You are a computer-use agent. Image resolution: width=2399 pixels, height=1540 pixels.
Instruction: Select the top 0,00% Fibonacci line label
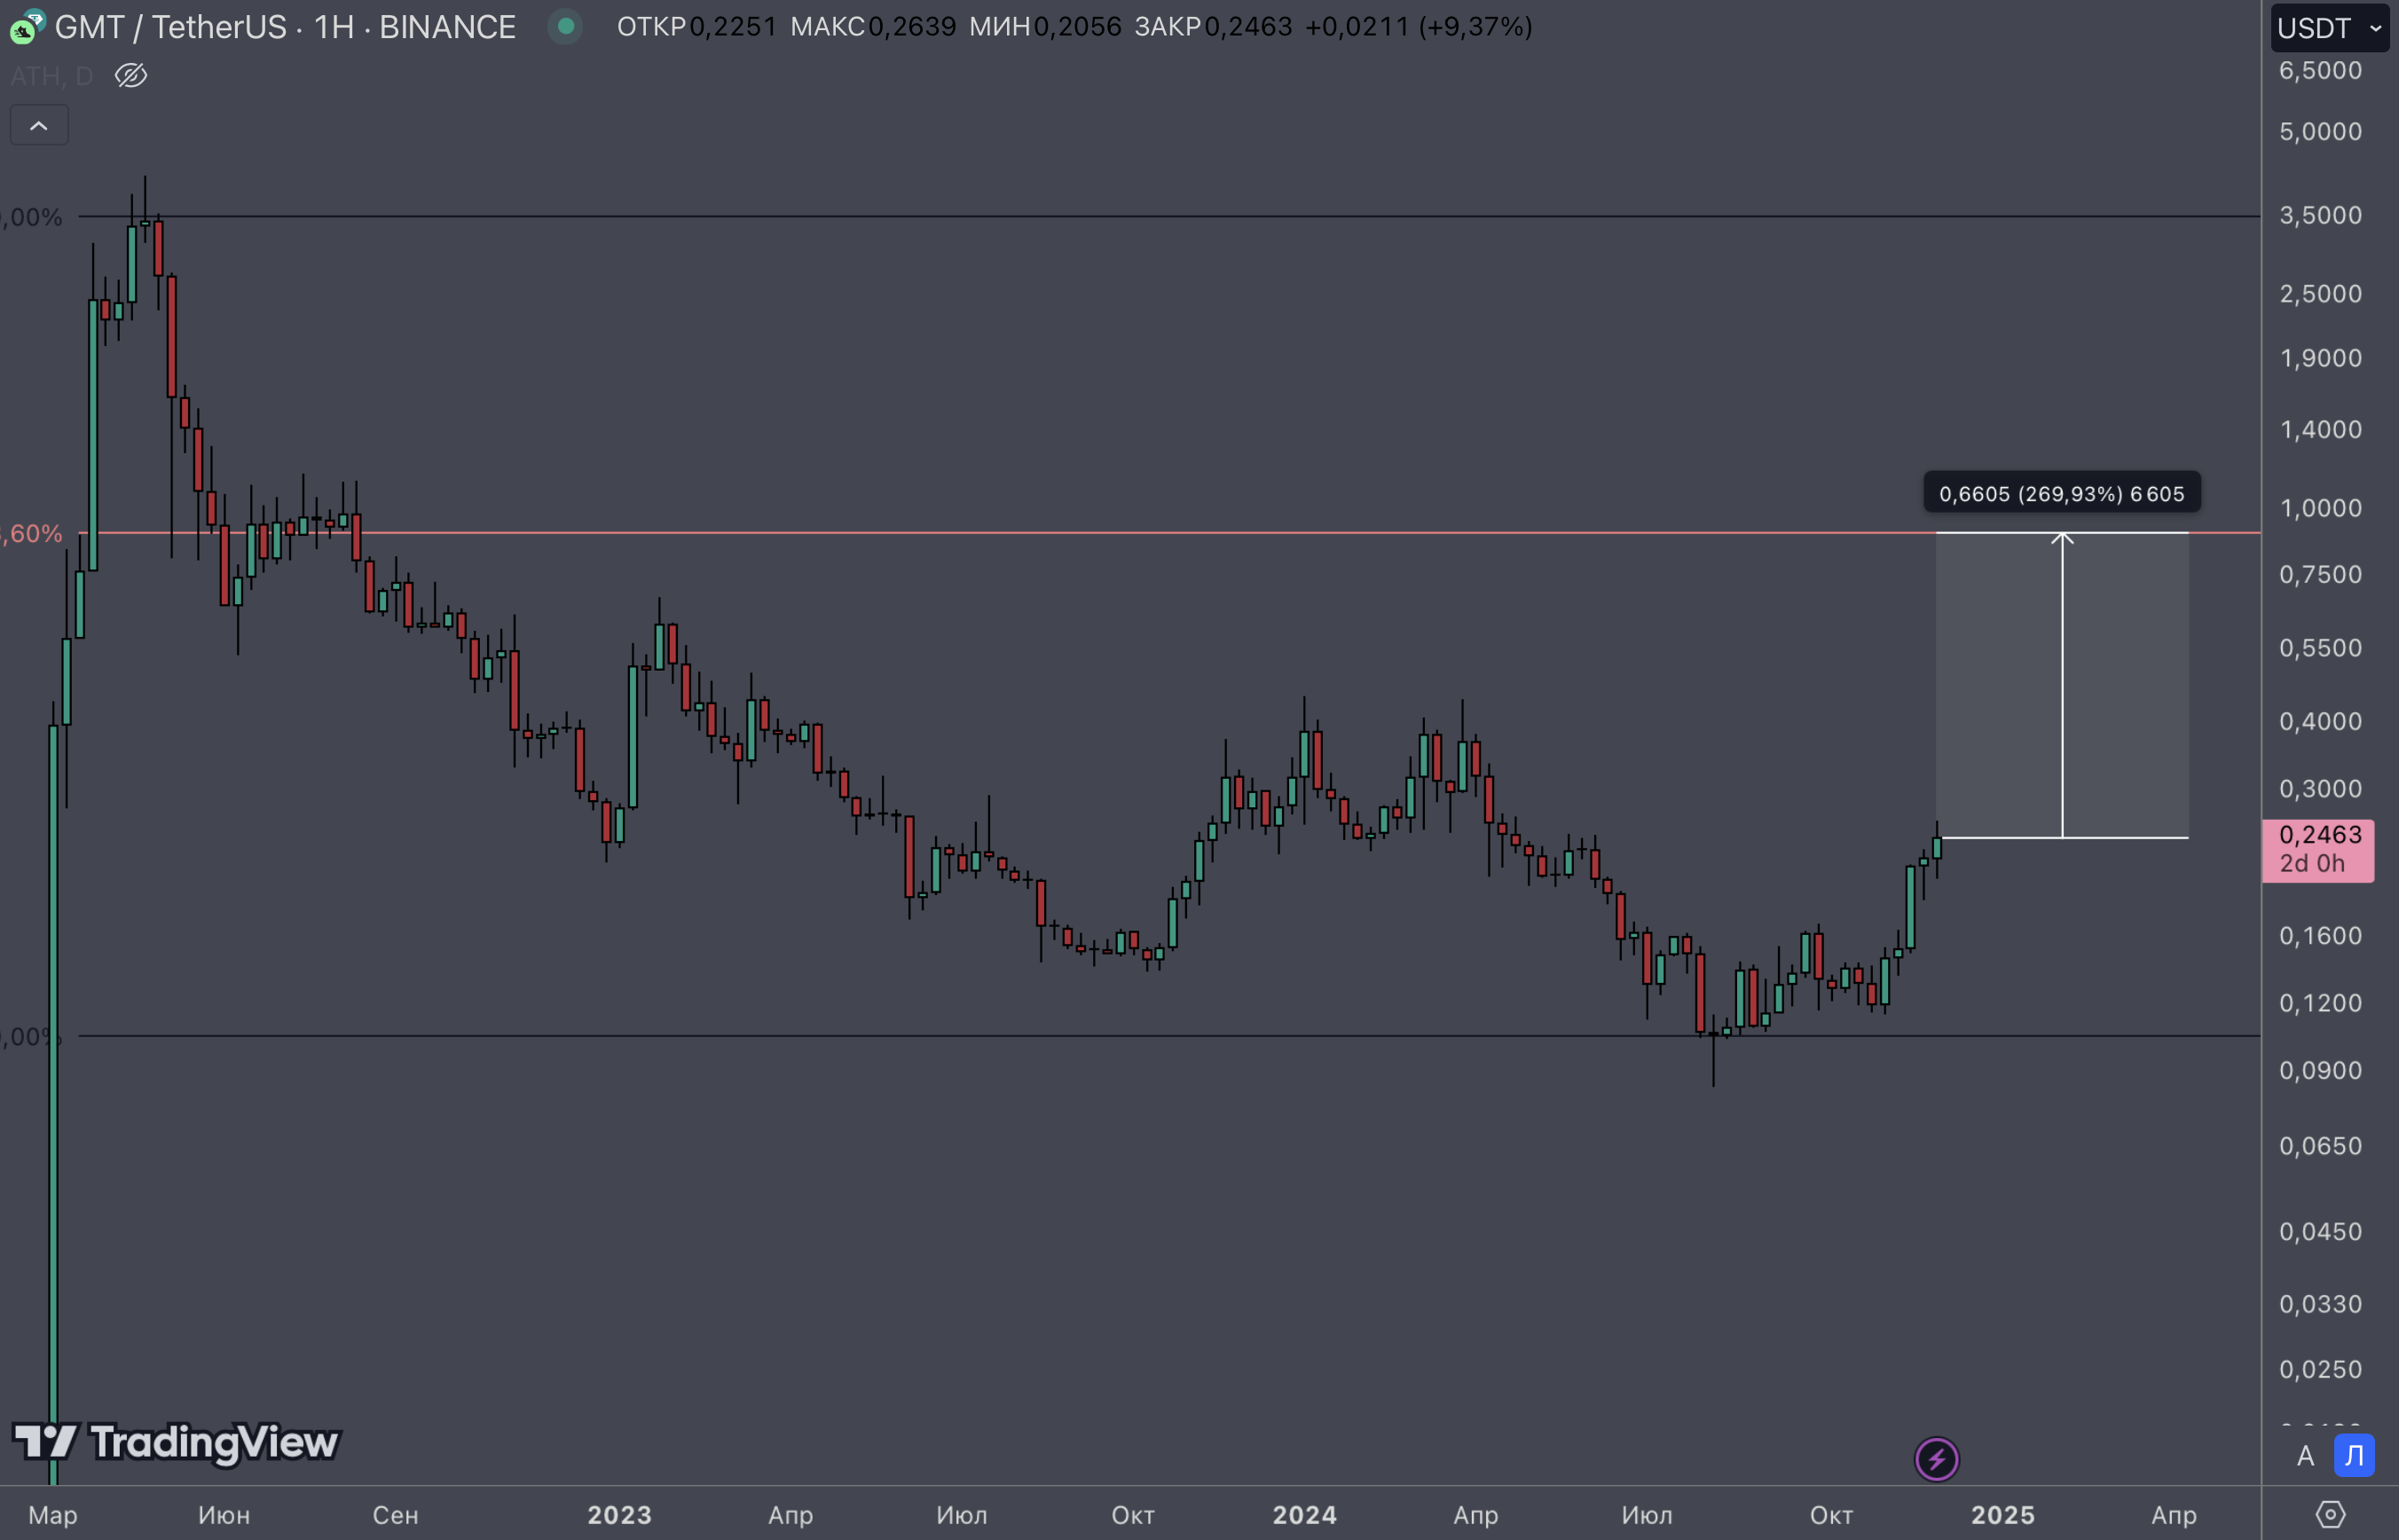click(x=32, y=217)
